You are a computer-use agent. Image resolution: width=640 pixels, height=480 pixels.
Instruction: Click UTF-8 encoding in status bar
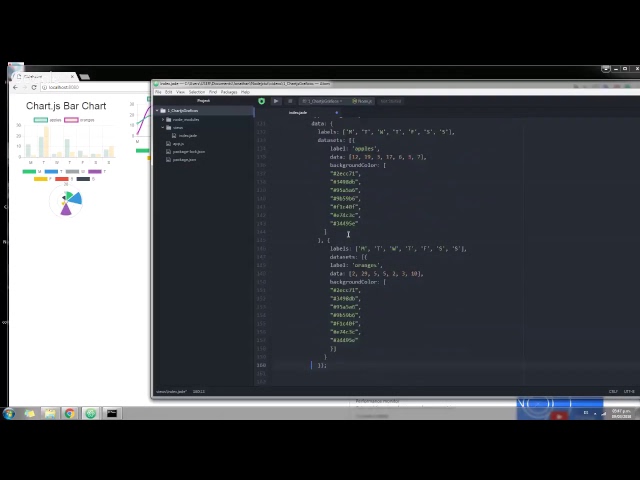[629, 391]
